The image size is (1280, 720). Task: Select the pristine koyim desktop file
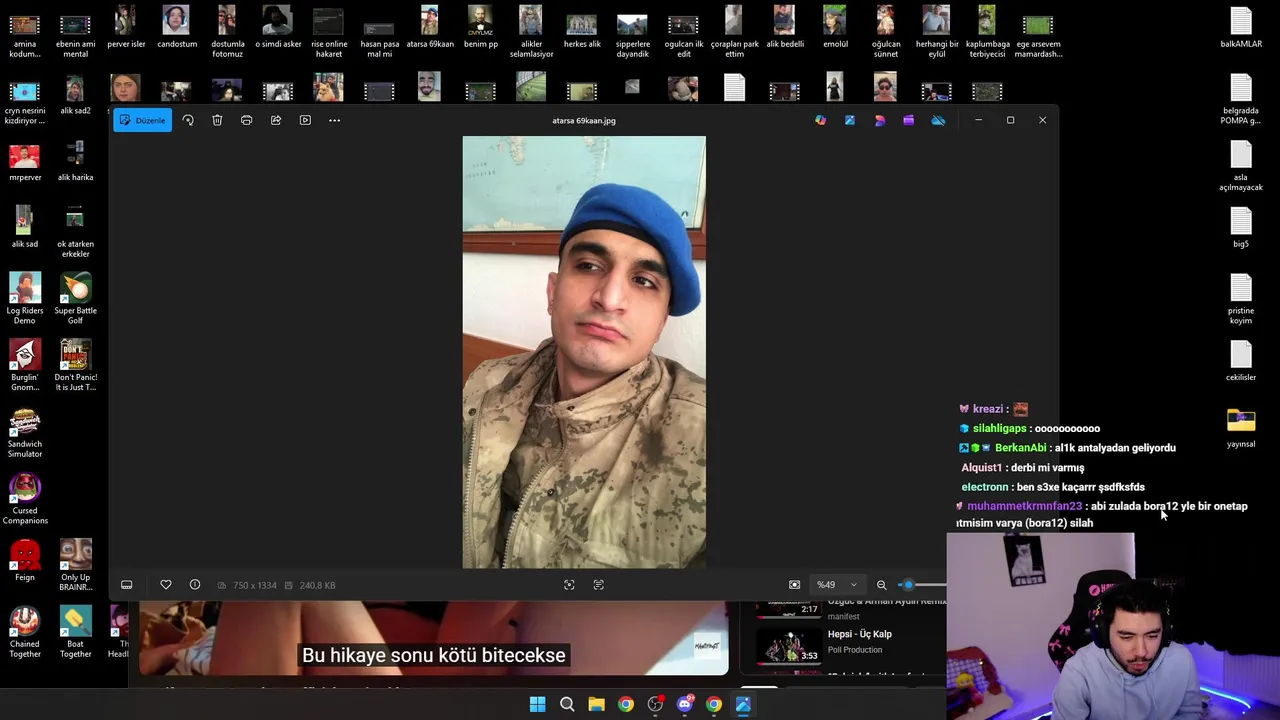pyautogui.click(x=1241, y=298)
